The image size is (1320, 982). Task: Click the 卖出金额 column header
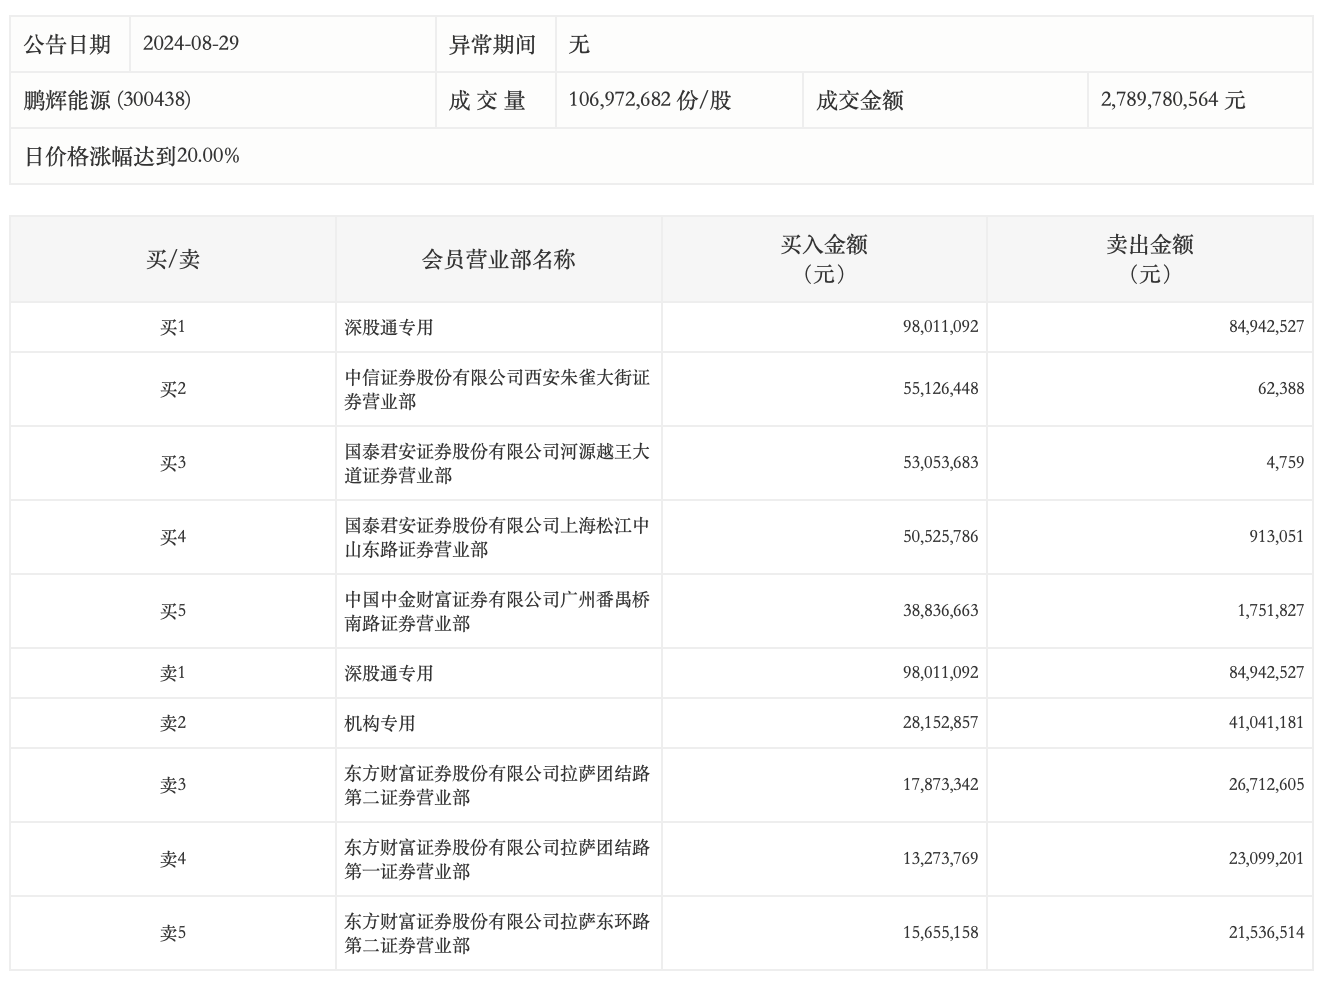pos(1149,259)
